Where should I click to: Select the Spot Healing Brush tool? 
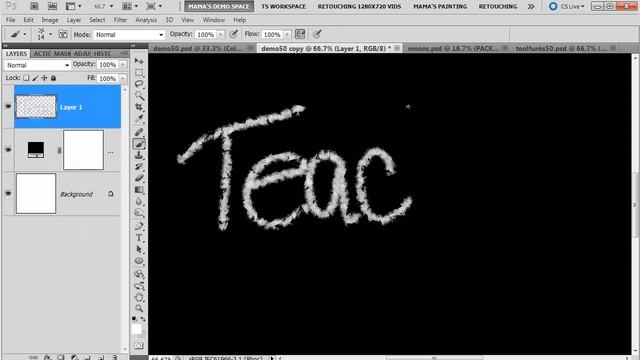click(139, 132)
